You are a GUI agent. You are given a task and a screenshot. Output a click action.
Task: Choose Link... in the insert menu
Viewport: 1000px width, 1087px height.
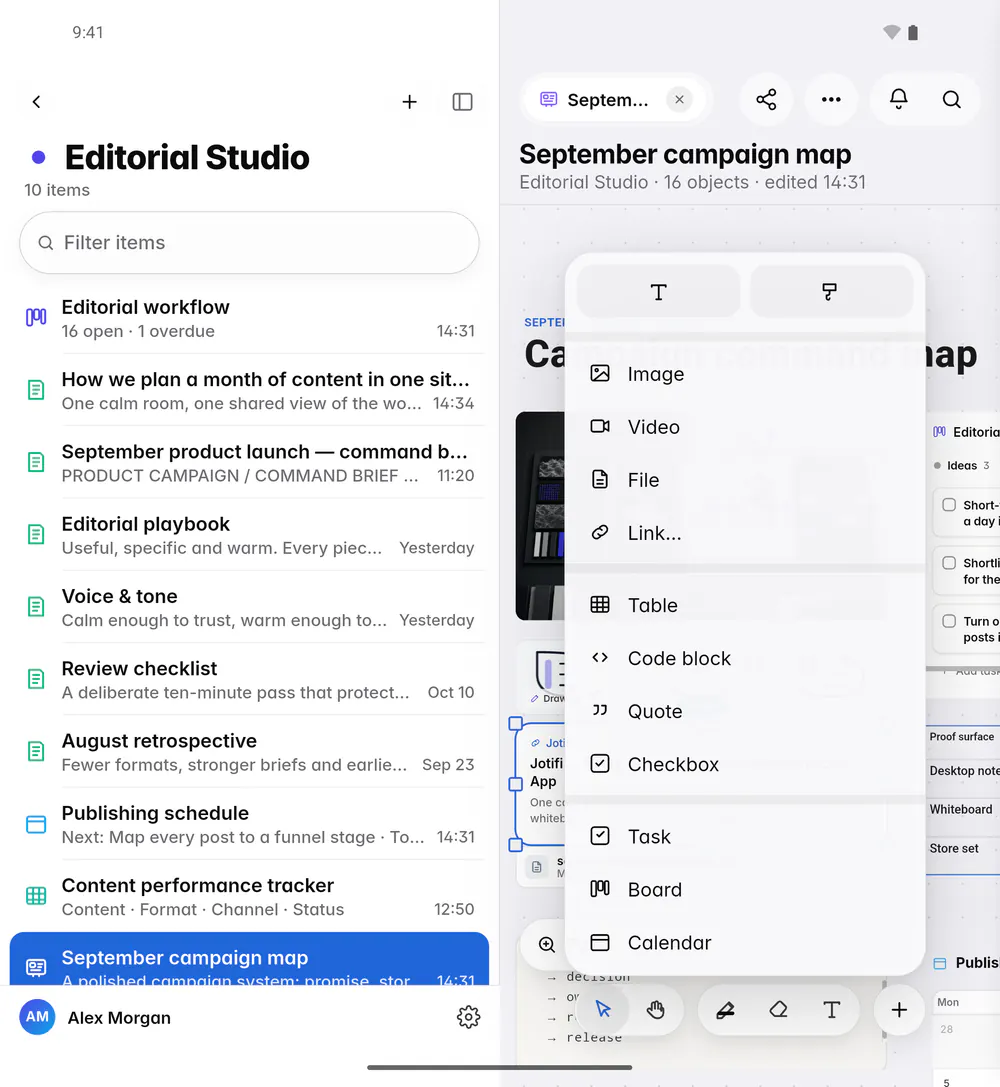(x=745, y=533)
